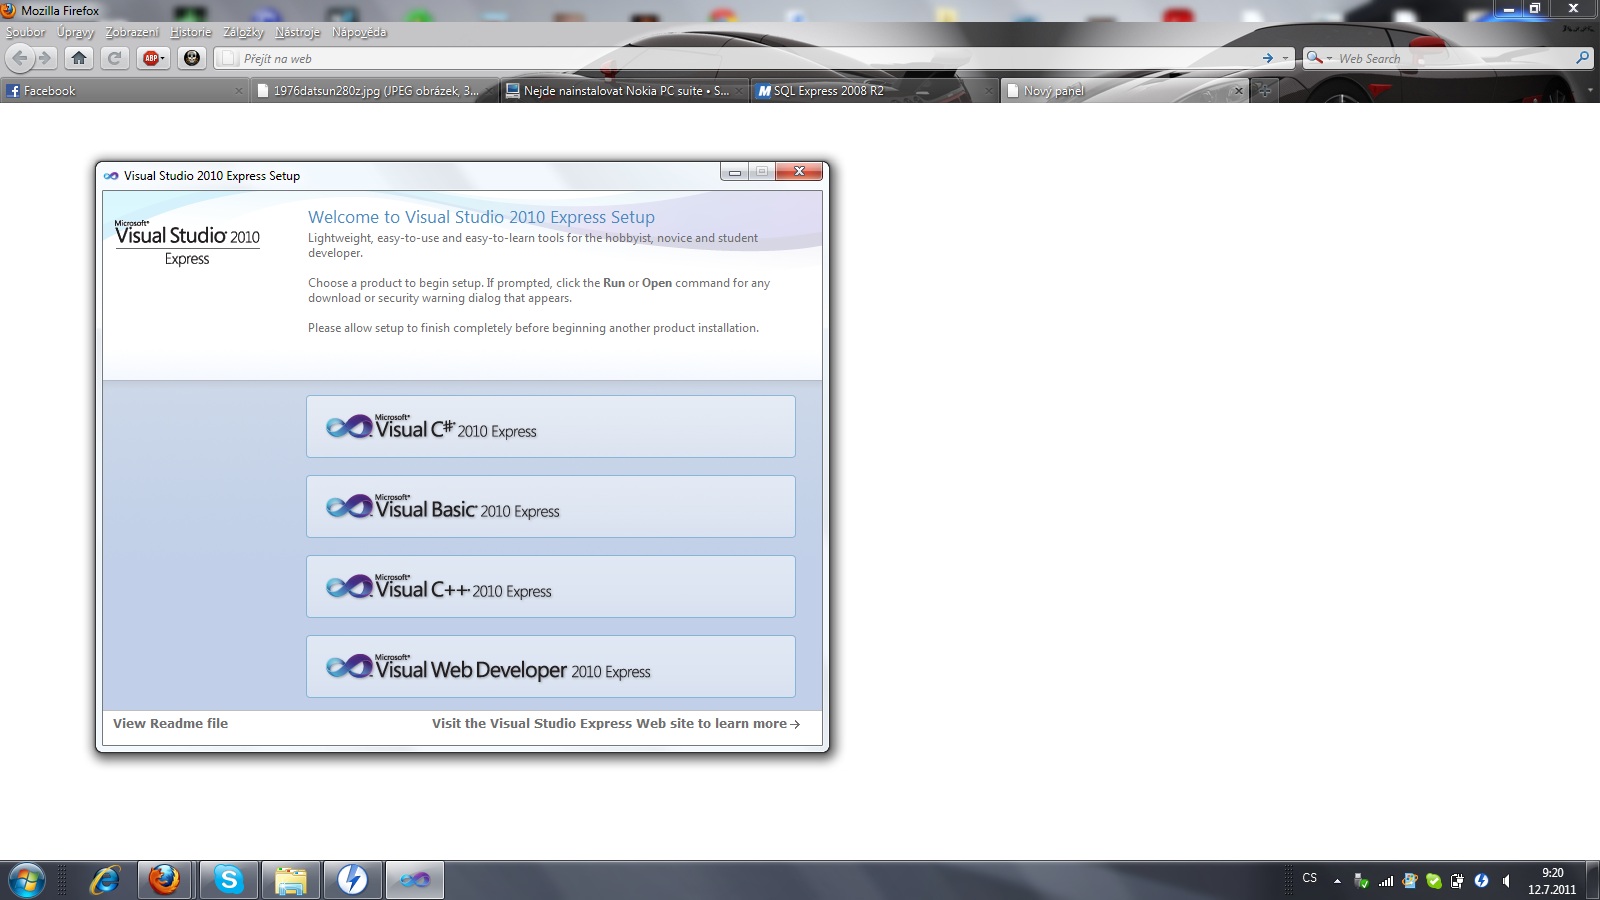Click the CS language indicator
Viewport: 1600px width, 900px height.
[x=1310, y=878]
